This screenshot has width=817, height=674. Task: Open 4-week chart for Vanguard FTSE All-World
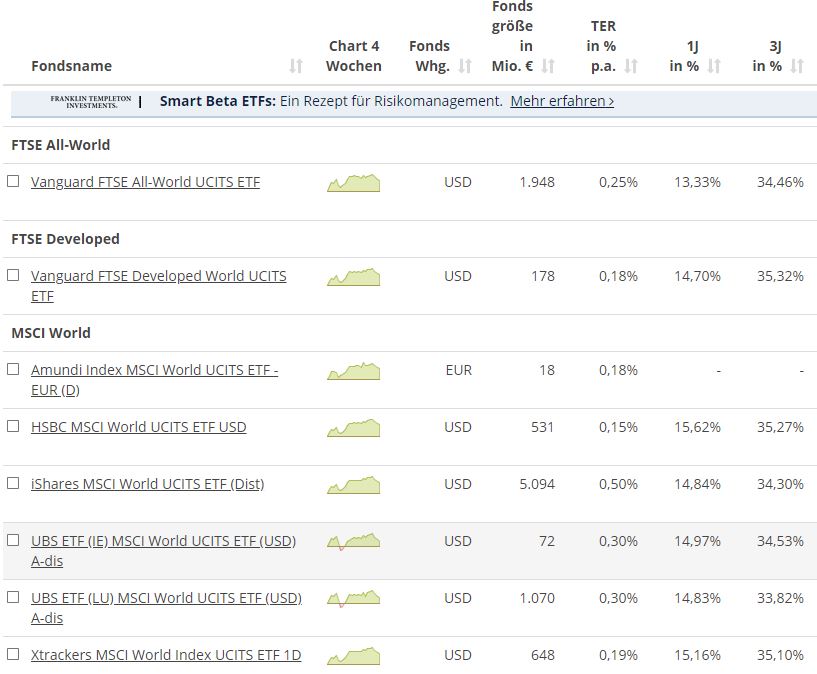pyautogui.click(x=353, y=183)
